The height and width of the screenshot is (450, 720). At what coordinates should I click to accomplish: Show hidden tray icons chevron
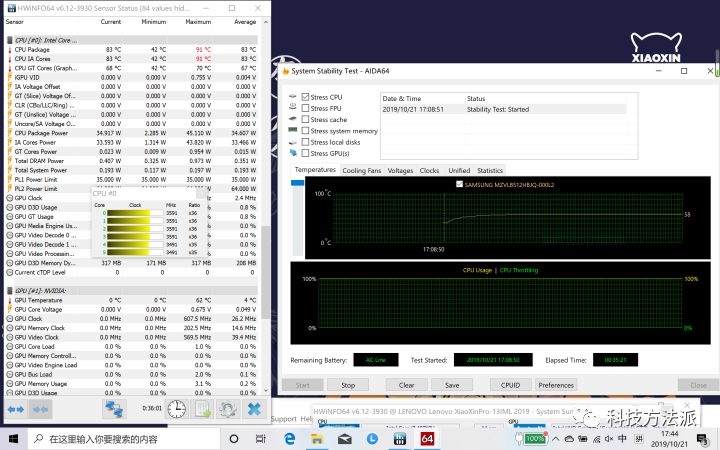pyautogui.click(x=556, y=439)
